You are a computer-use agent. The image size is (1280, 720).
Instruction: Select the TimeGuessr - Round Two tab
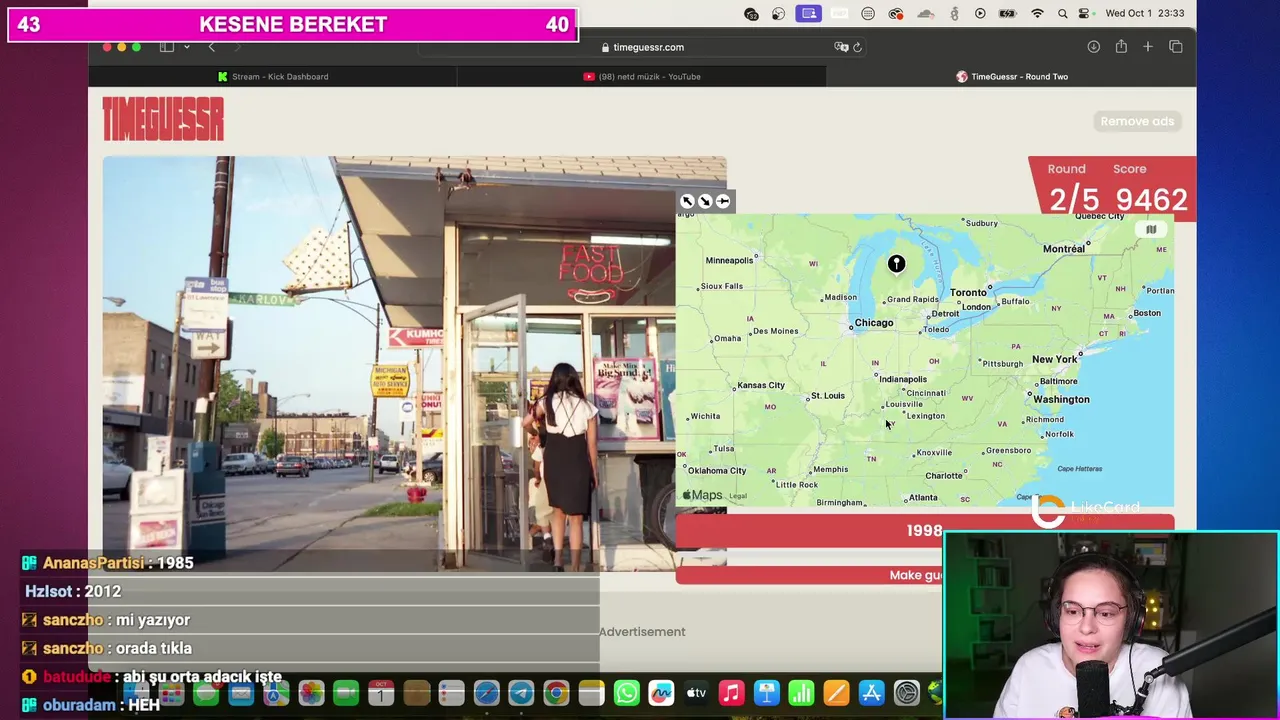1011,76
